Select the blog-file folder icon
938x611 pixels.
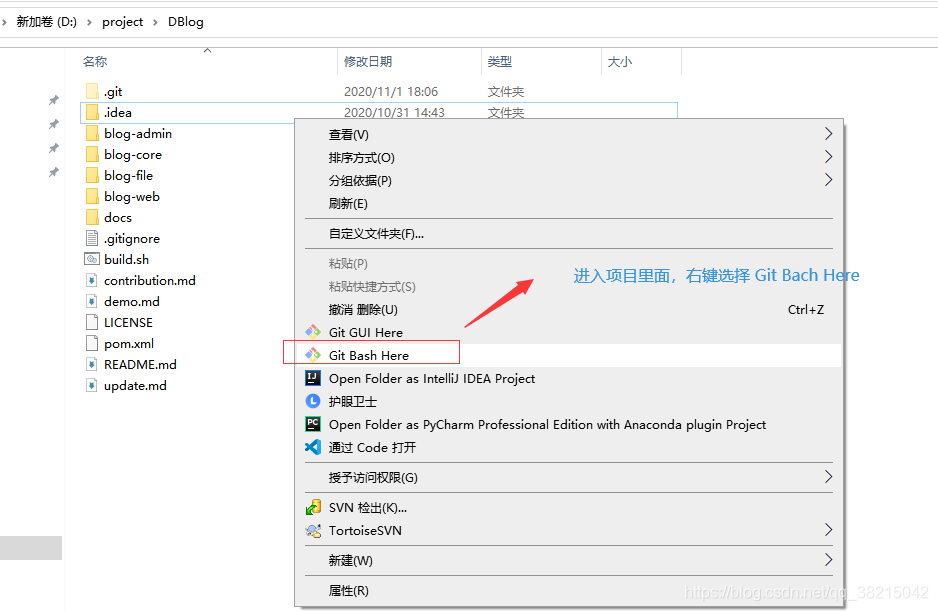tap(92, 175)
